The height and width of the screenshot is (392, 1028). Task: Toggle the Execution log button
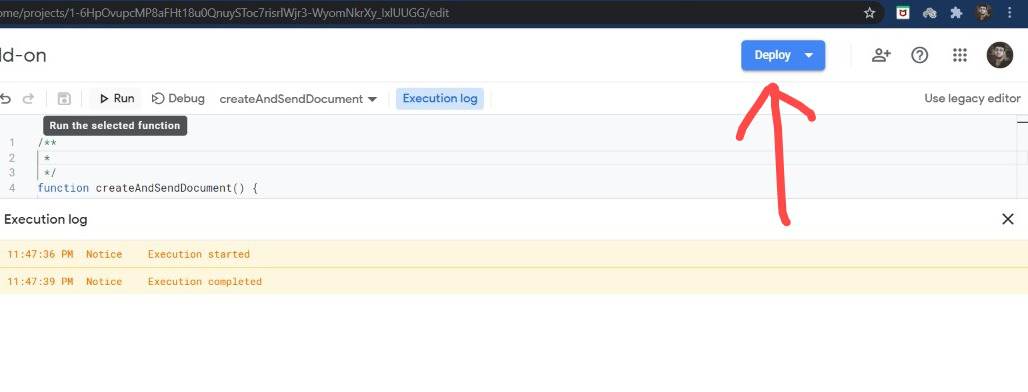440,99
